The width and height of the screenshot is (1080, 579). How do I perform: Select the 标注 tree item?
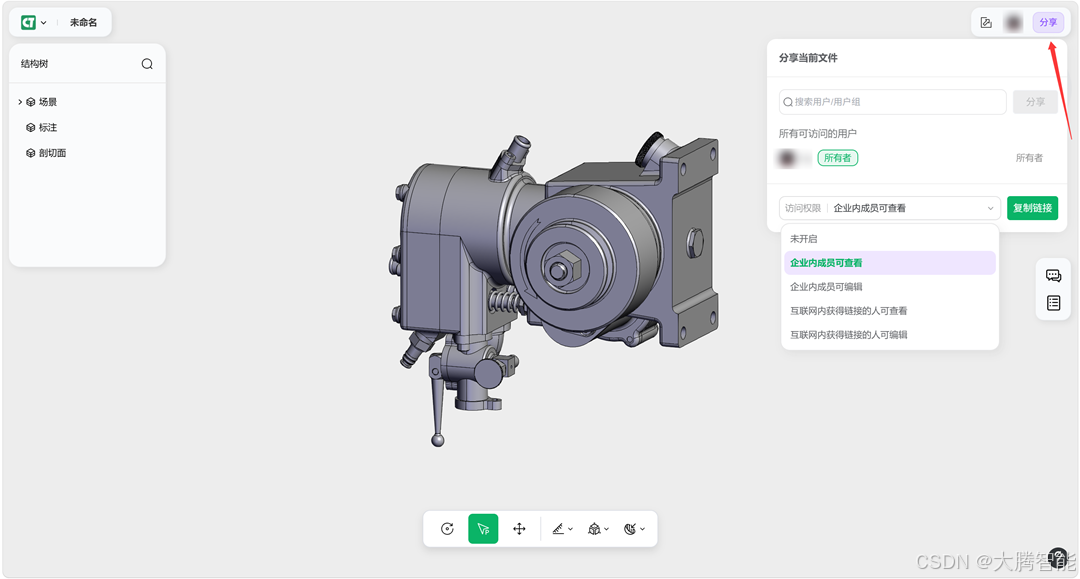pyautogui.click(x=48, y=127)
